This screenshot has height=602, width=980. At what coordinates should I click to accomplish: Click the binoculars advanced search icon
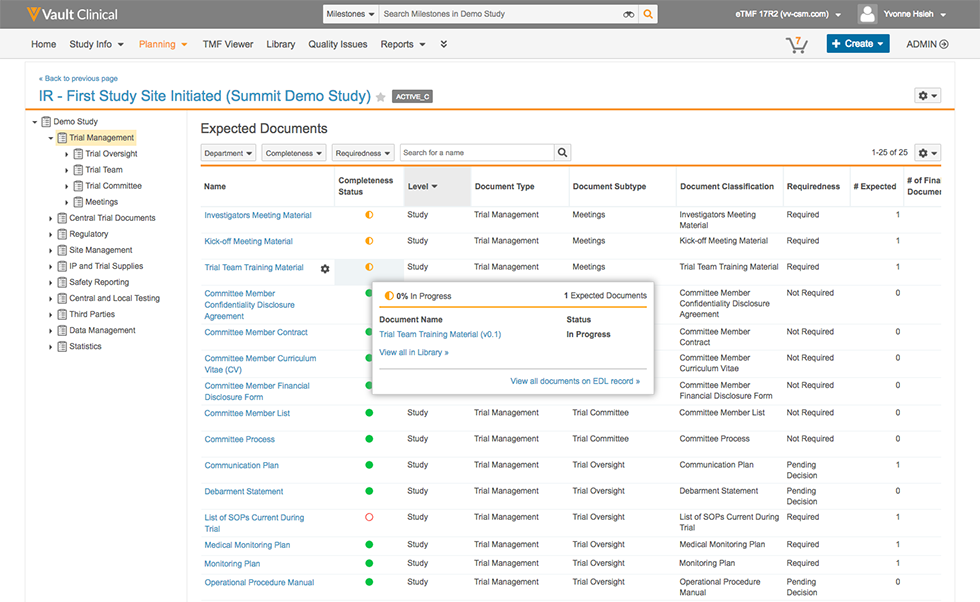[629, 15]
